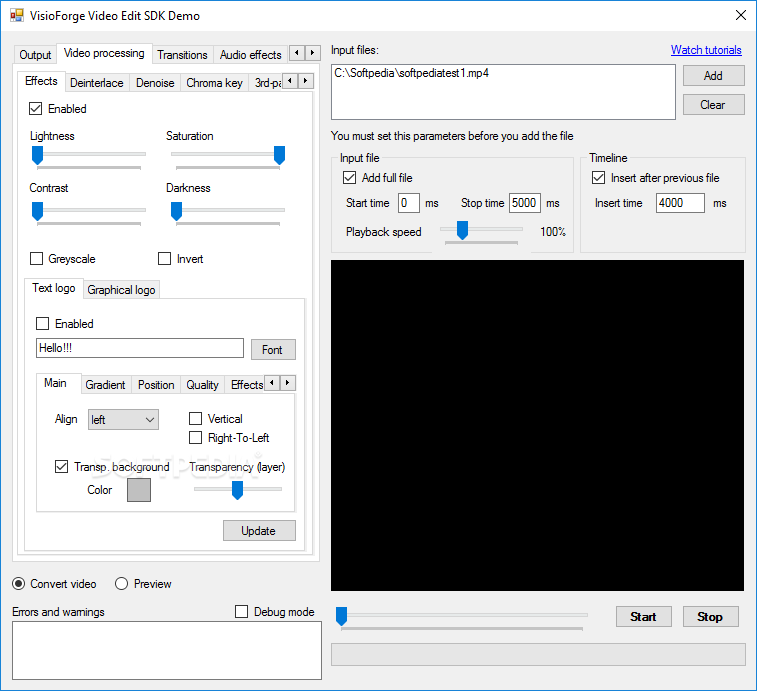The image size is (757, 691).
Task: Click the video seek slider handle
Action: pyautogui.click(x=341, y=617)
